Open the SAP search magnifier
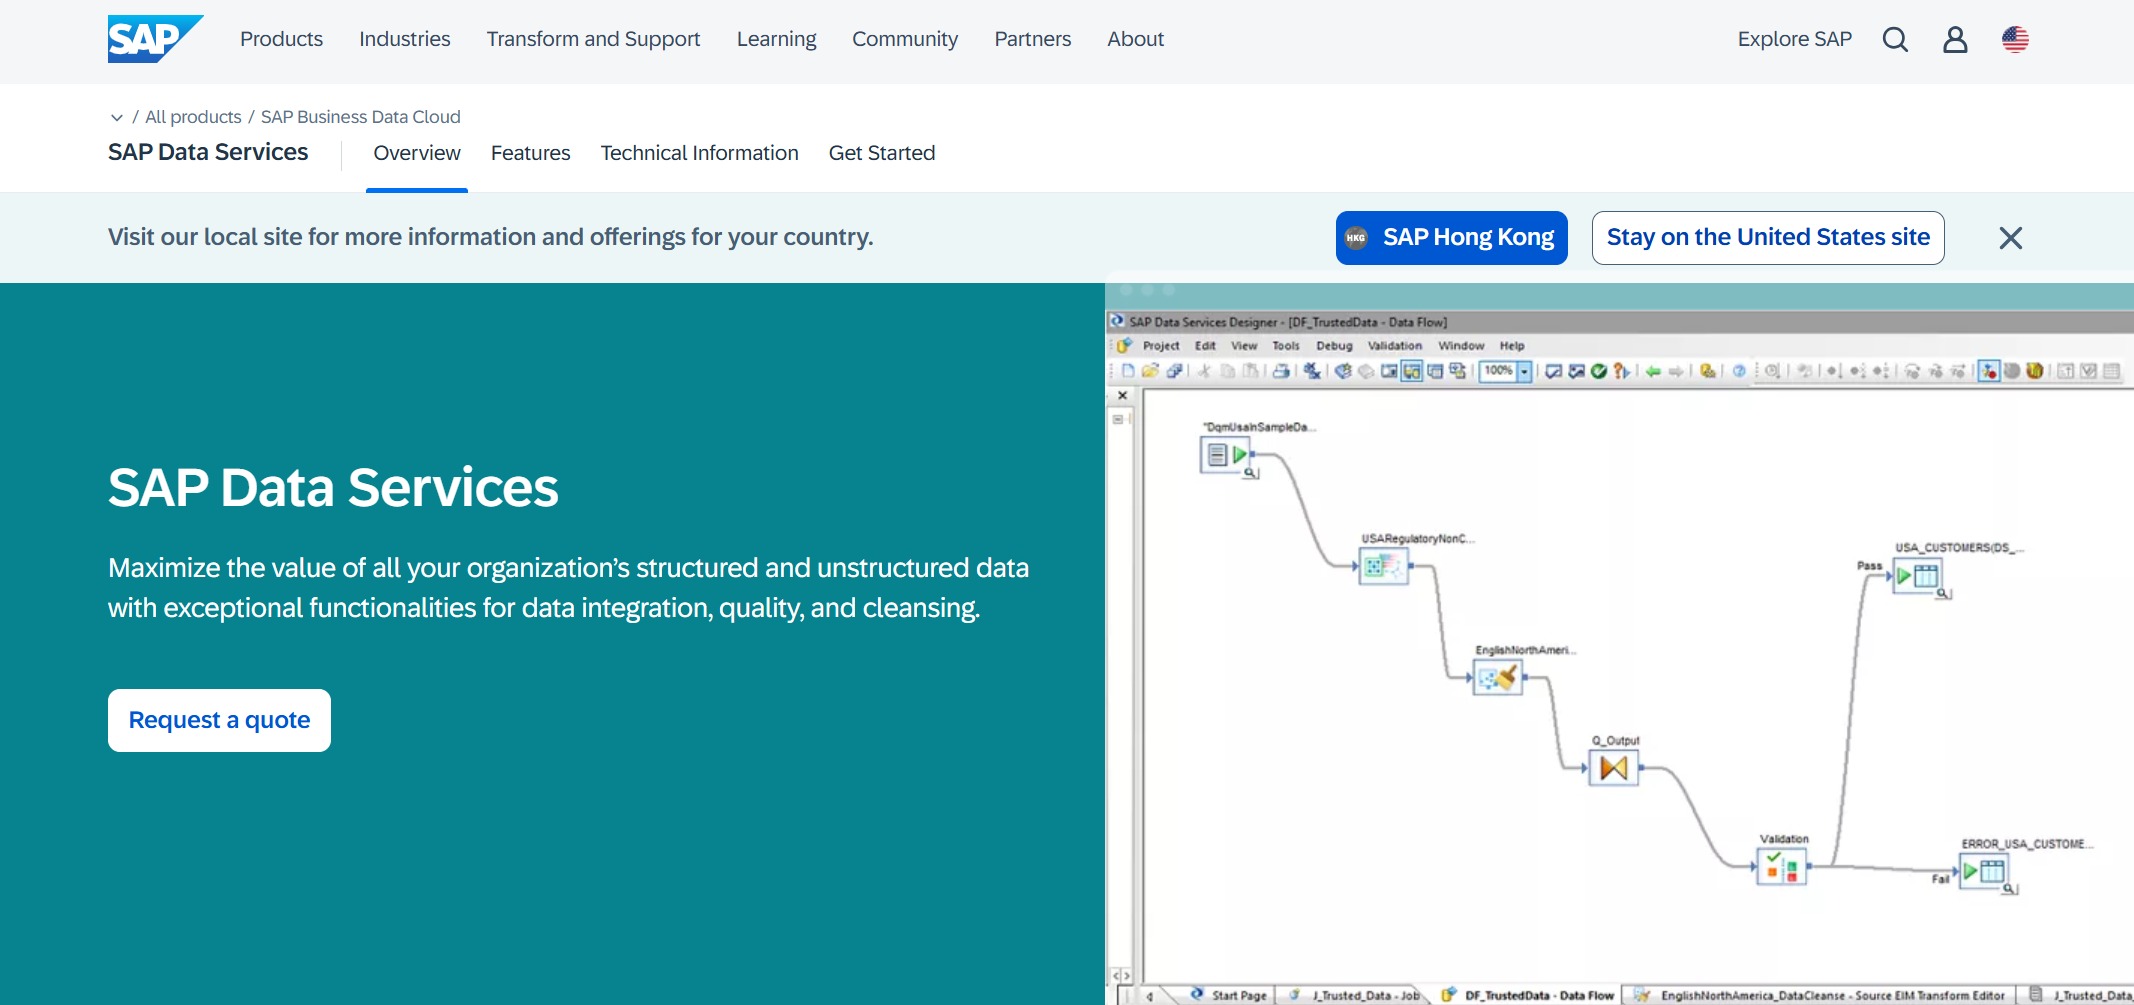This screenshot has height=1005, width=2134. 1895,39
